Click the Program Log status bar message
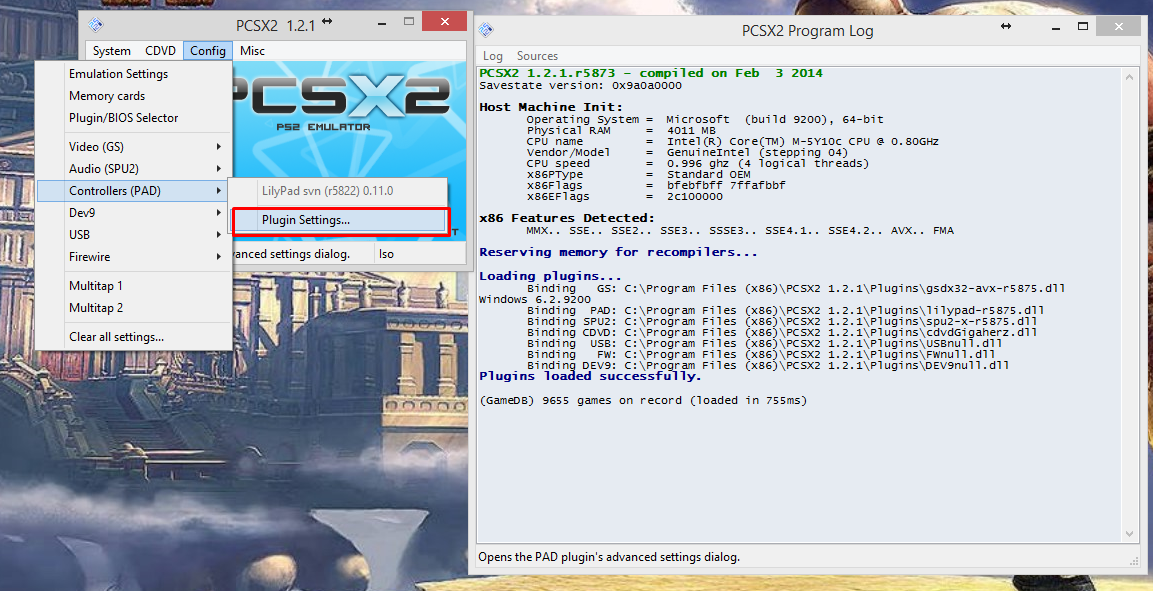 pos(609,557)
